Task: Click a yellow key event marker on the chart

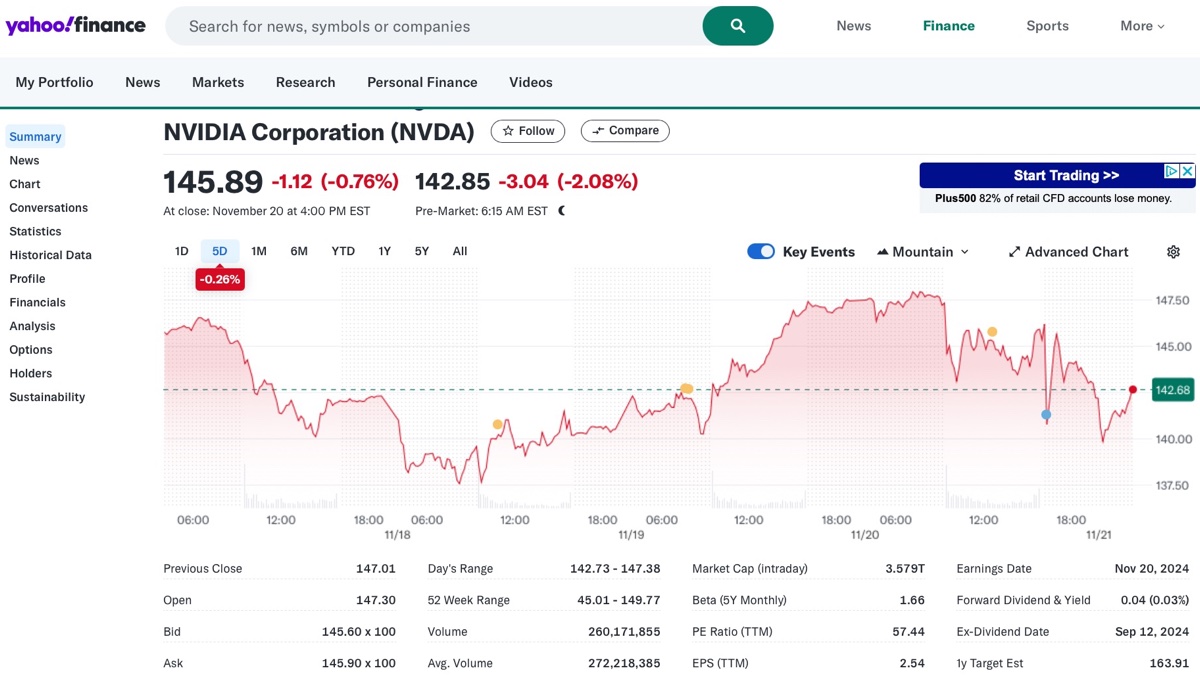Action: [687, 388]
